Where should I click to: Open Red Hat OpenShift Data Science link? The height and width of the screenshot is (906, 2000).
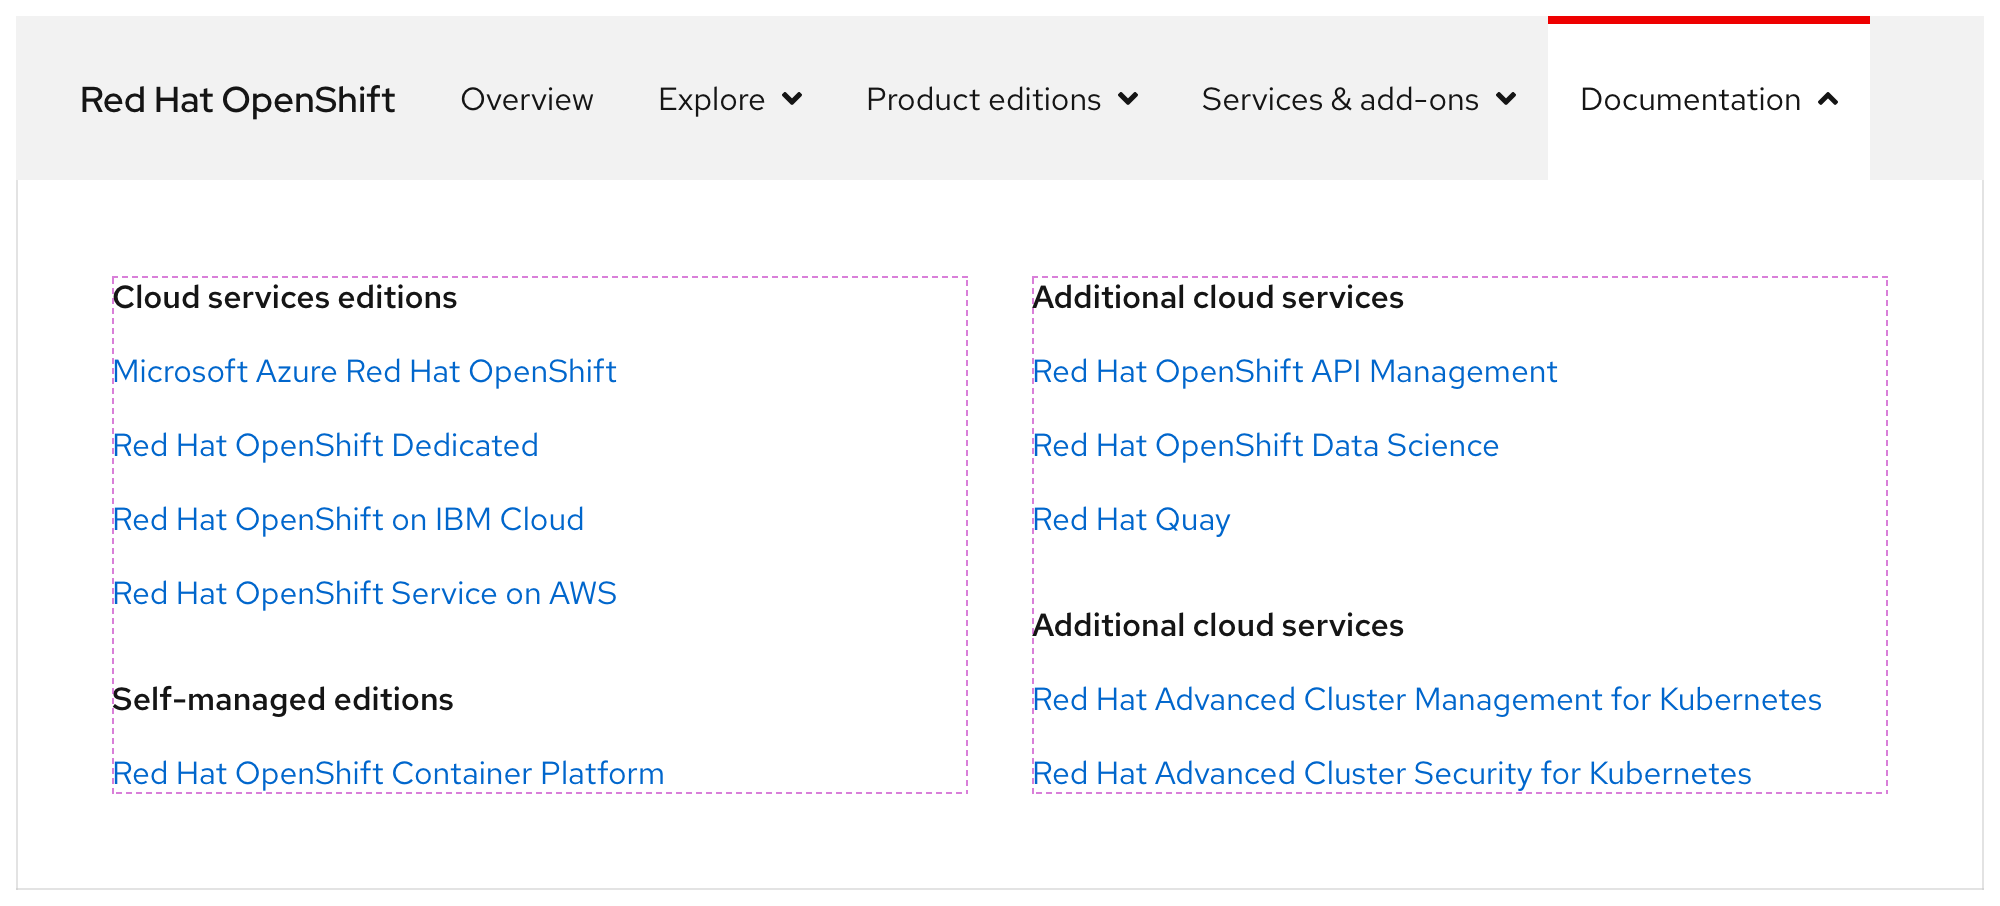pos(1265,446)
